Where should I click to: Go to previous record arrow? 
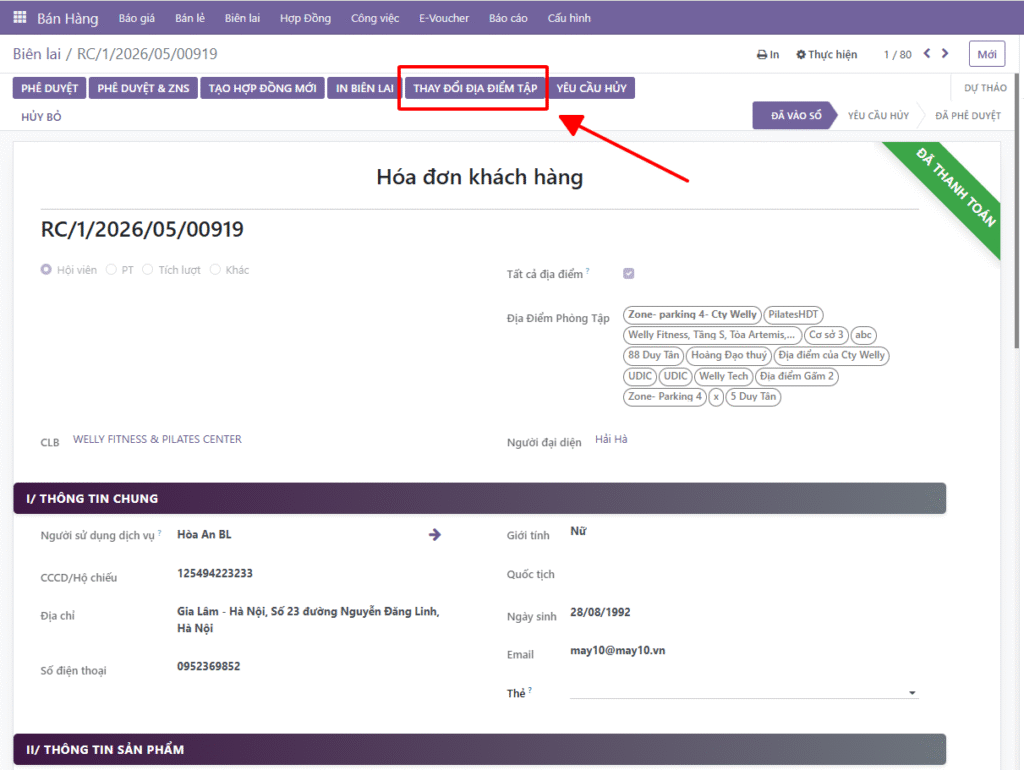(x=927, y=54)
